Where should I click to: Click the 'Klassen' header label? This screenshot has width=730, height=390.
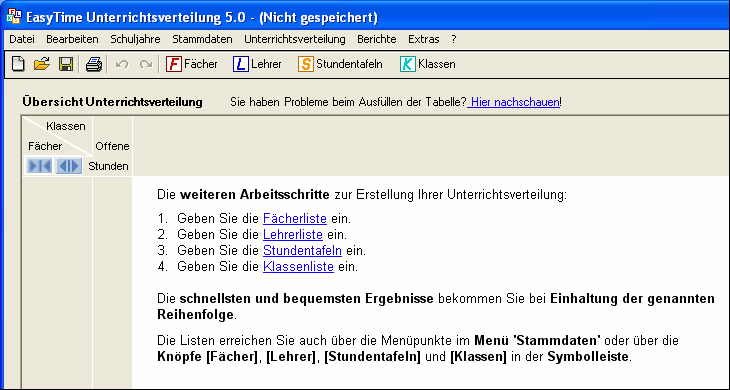pos(66,126)
